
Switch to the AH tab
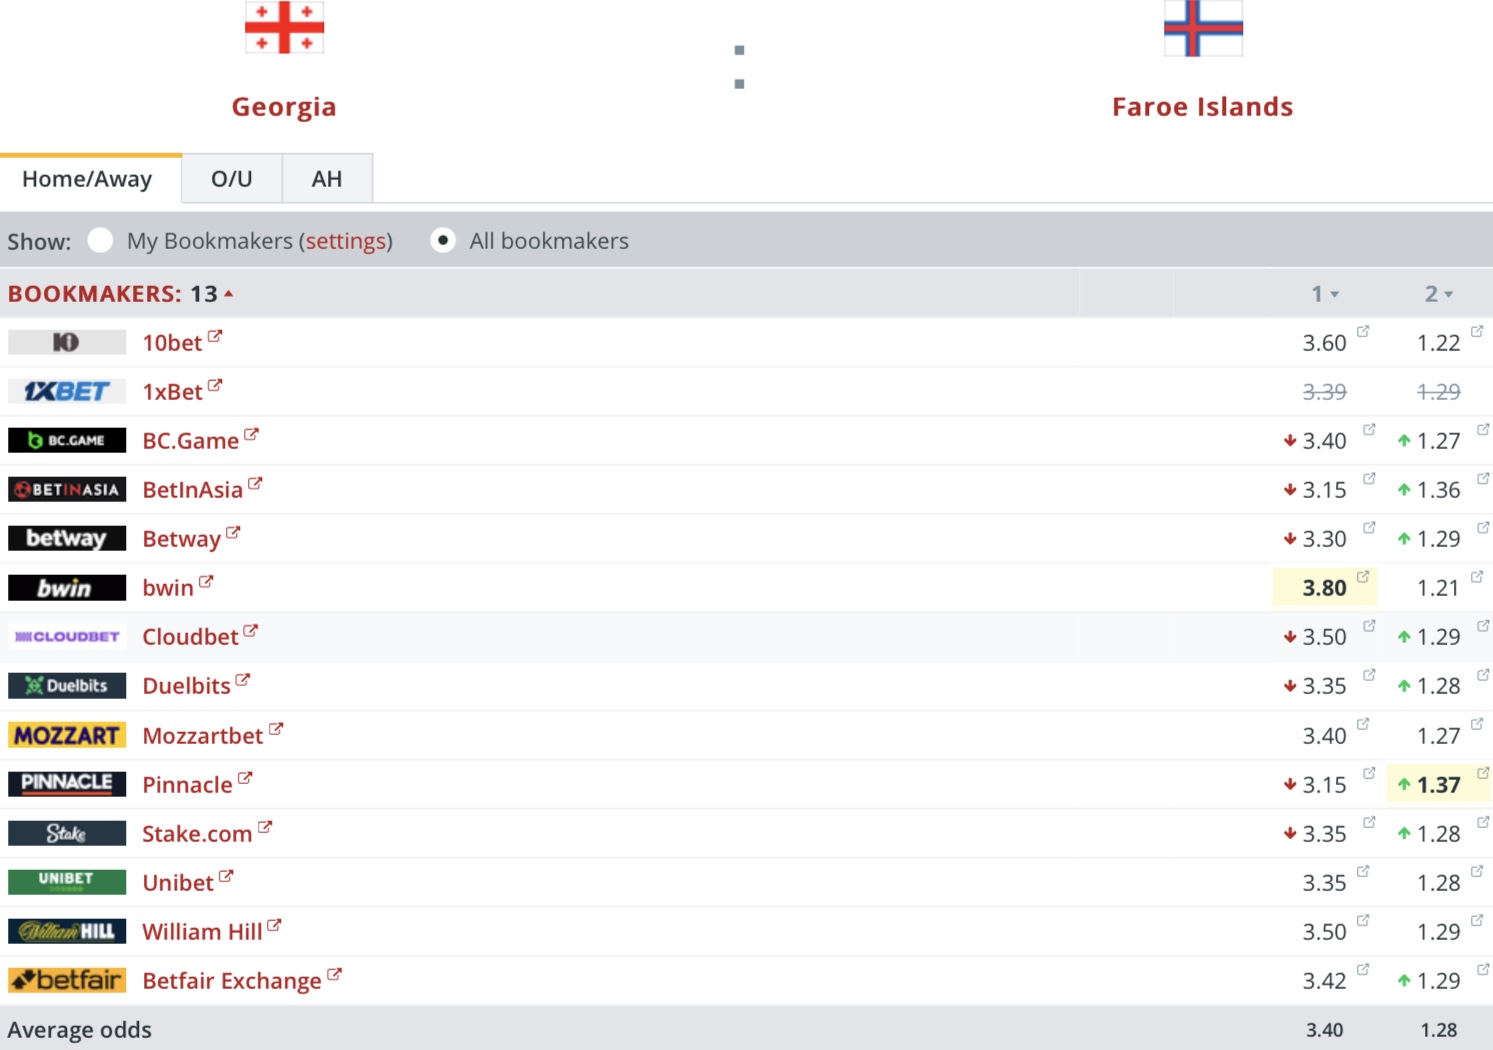click(x=327, y=179)
